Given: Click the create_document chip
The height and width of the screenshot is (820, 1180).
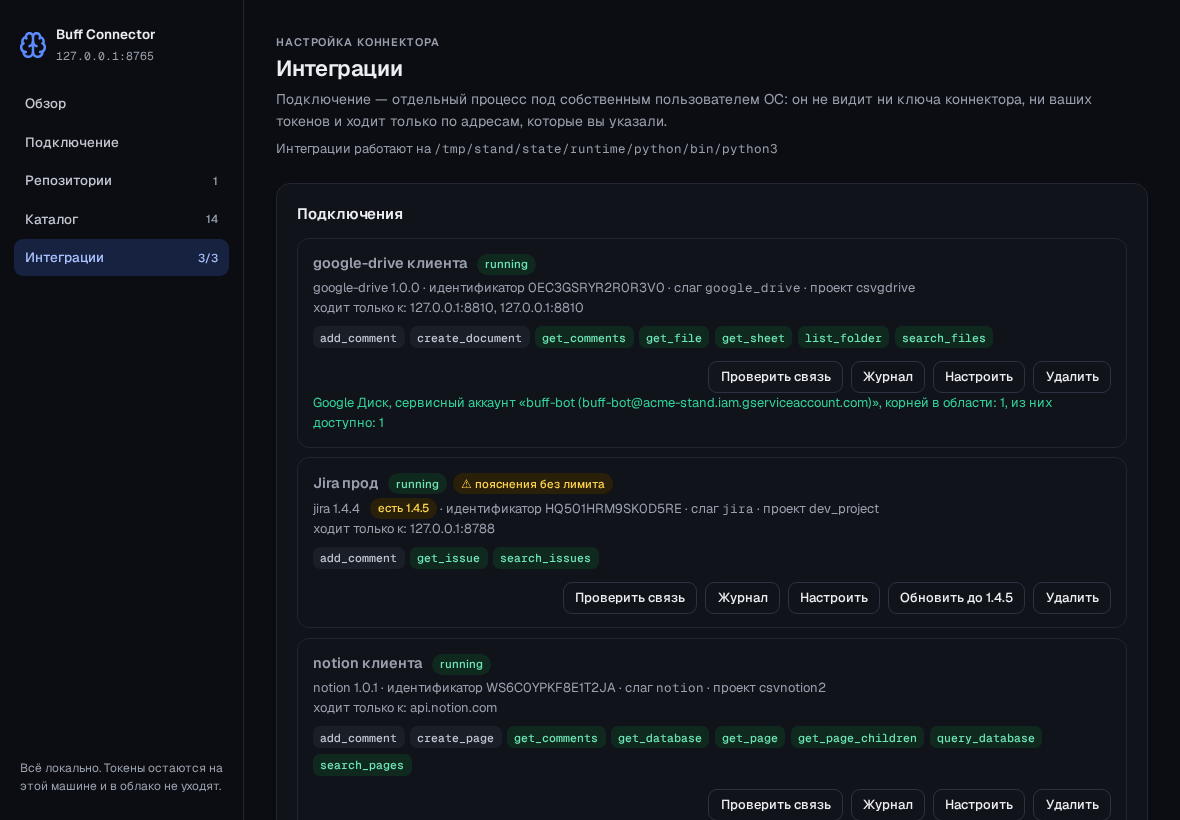Looking at the screenshot, I should click(470, 338).
